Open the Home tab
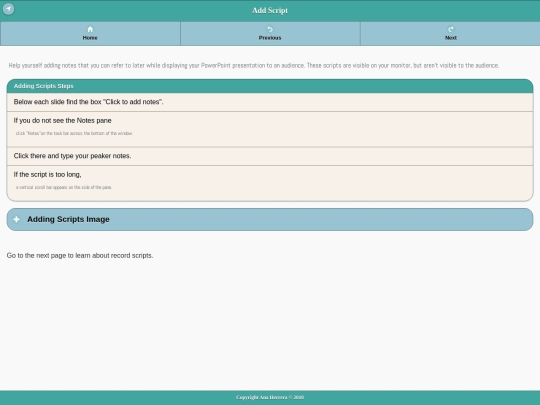The height and width of the screenshot is (405, 540). [x=90, y=34]
